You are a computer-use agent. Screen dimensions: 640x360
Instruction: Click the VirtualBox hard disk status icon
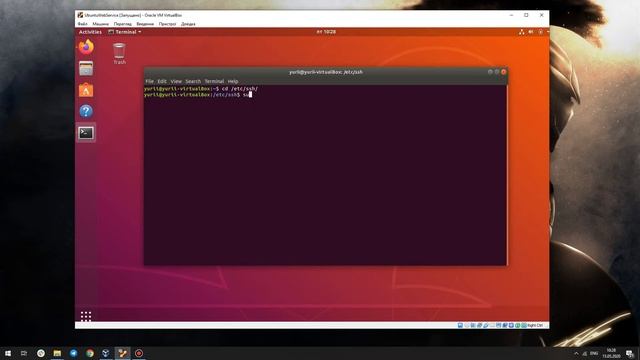point(460,325)
